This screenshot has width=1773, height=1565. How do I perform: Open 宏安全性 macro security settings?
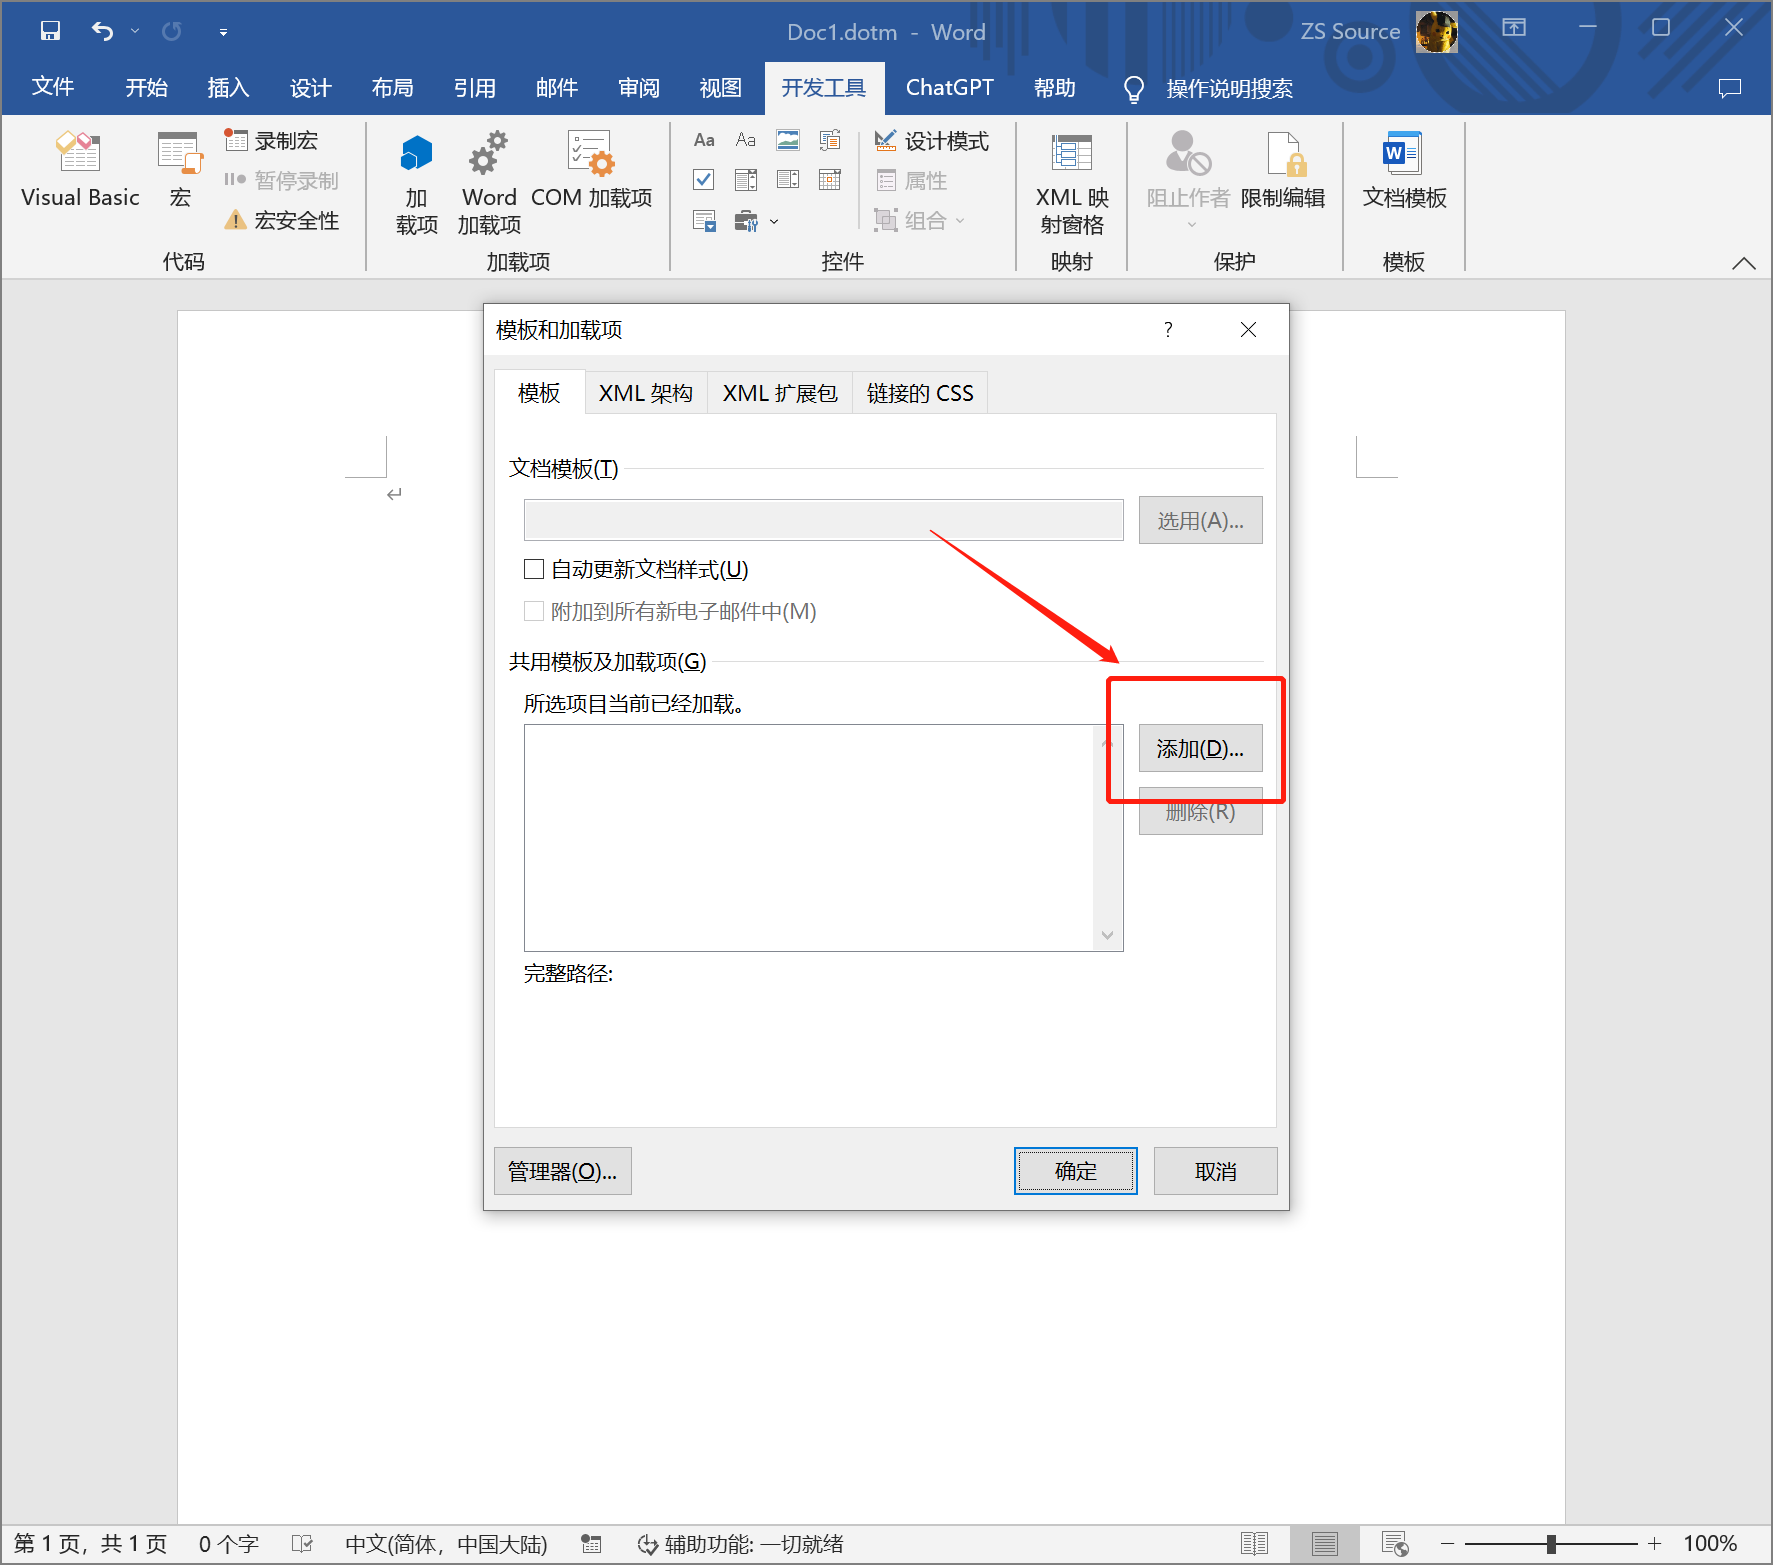(x=283, y=220)
